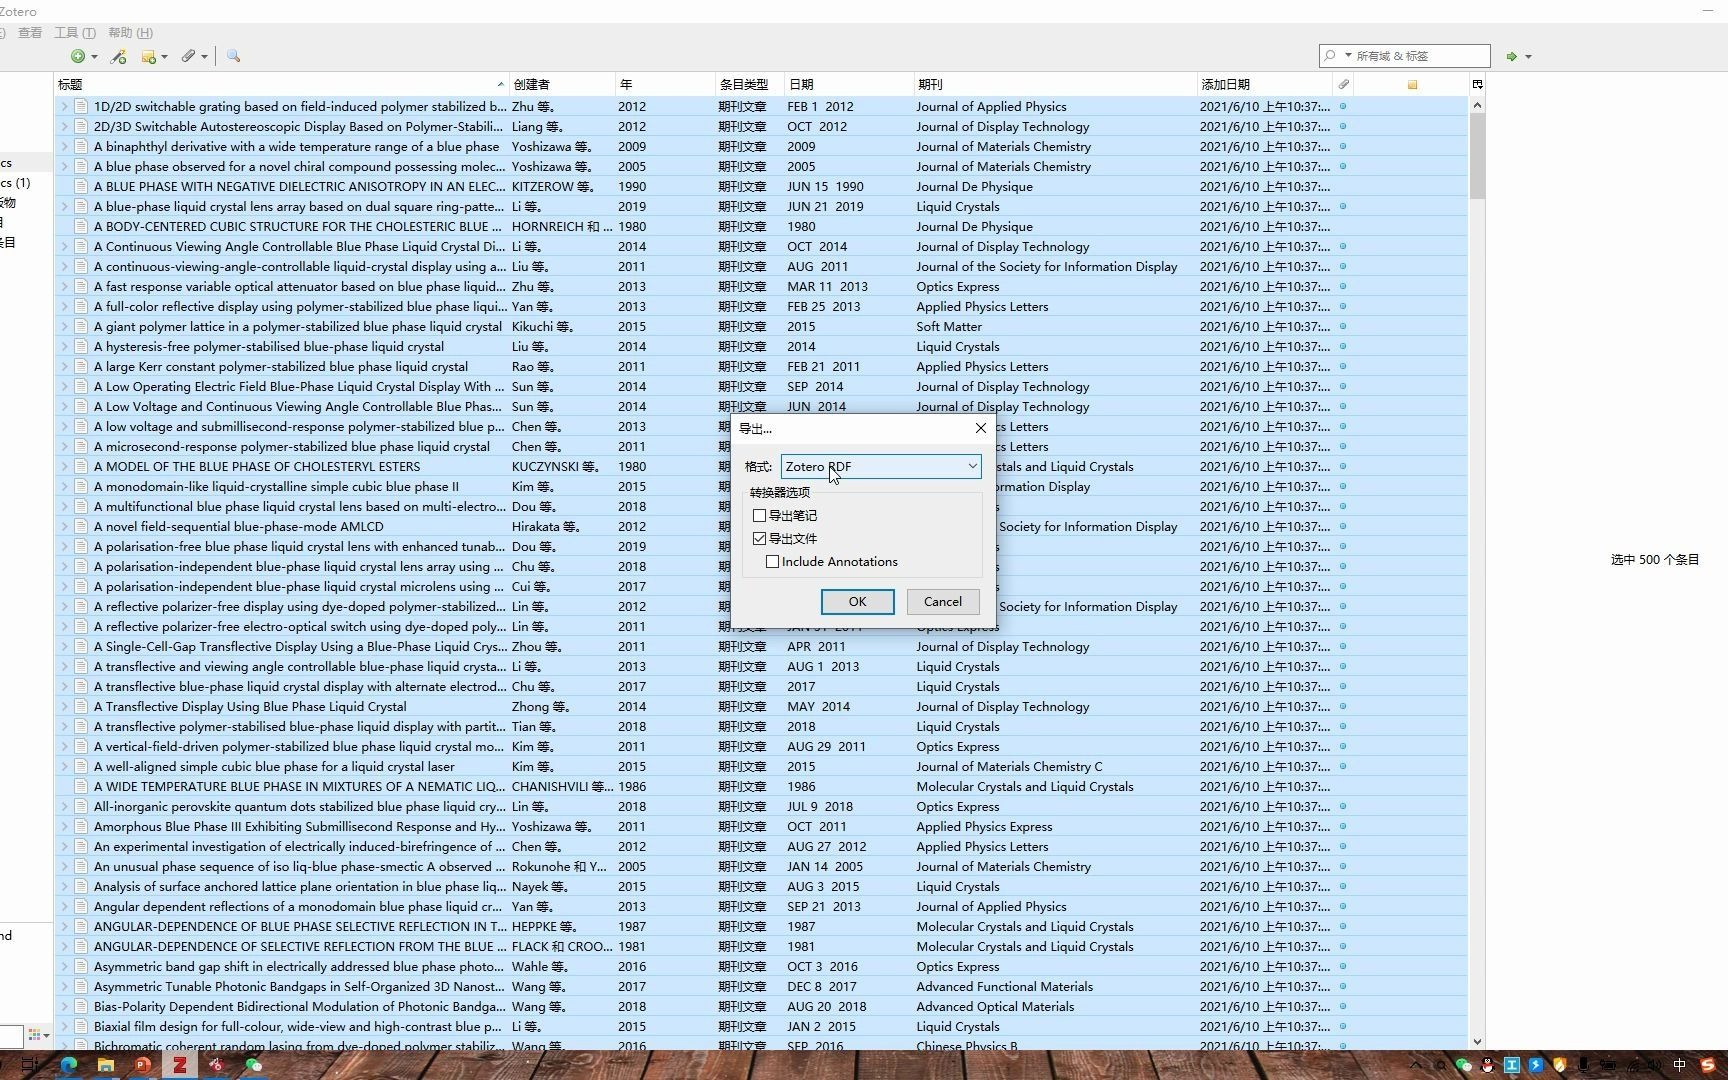Click scrollbar down arrow of items list
The width and height of the screenshot is (1728, 1080).
click(1477, 1042)
